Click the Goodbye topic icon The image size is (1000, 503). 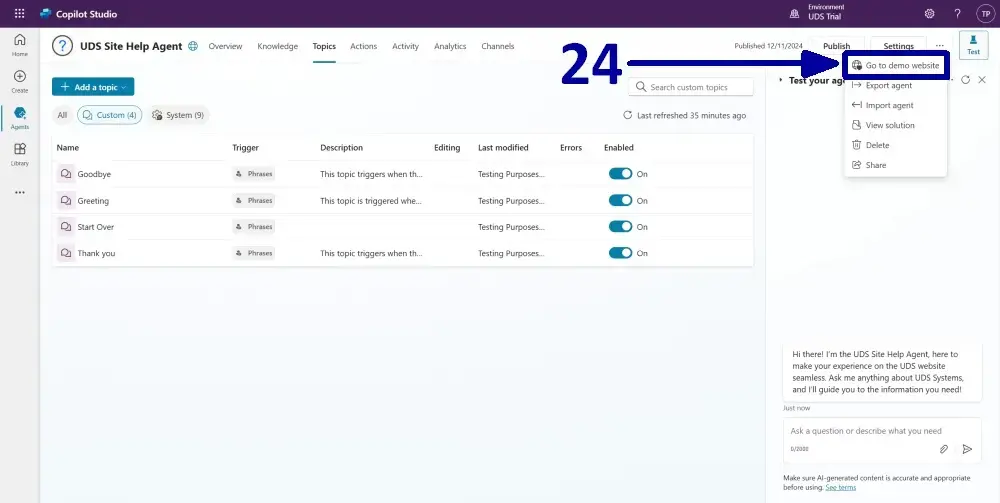(x=66, y=174)
